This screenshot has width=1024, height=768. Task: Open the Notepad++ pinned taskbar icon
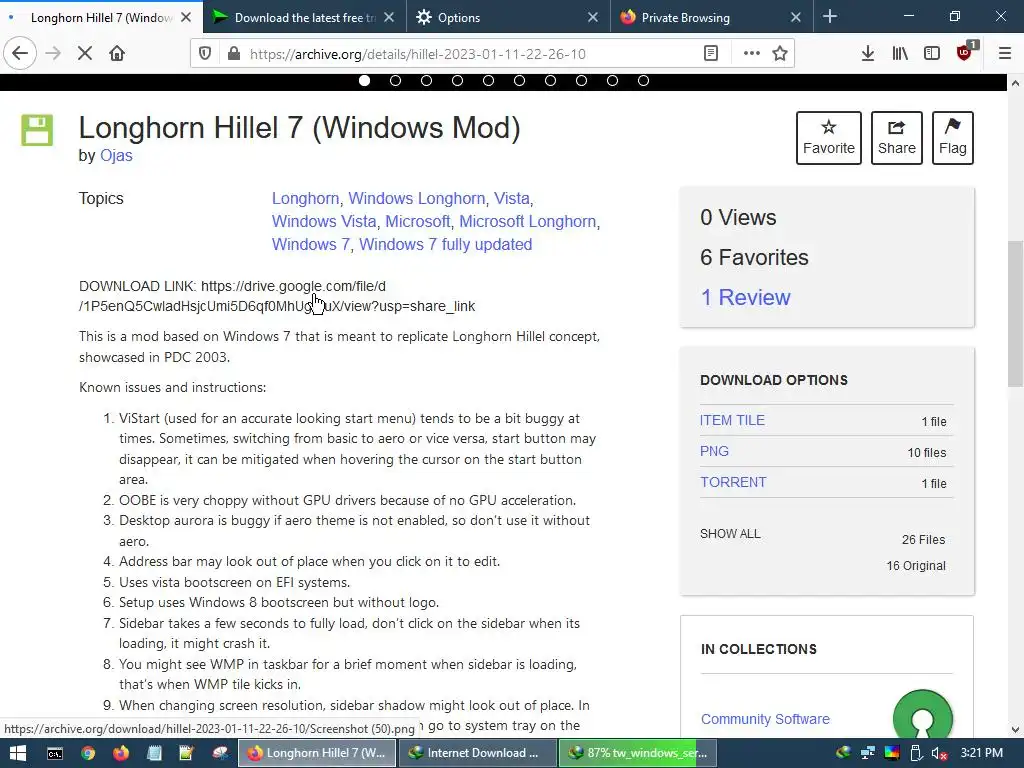pyautogui.click(x=186, y=754)
